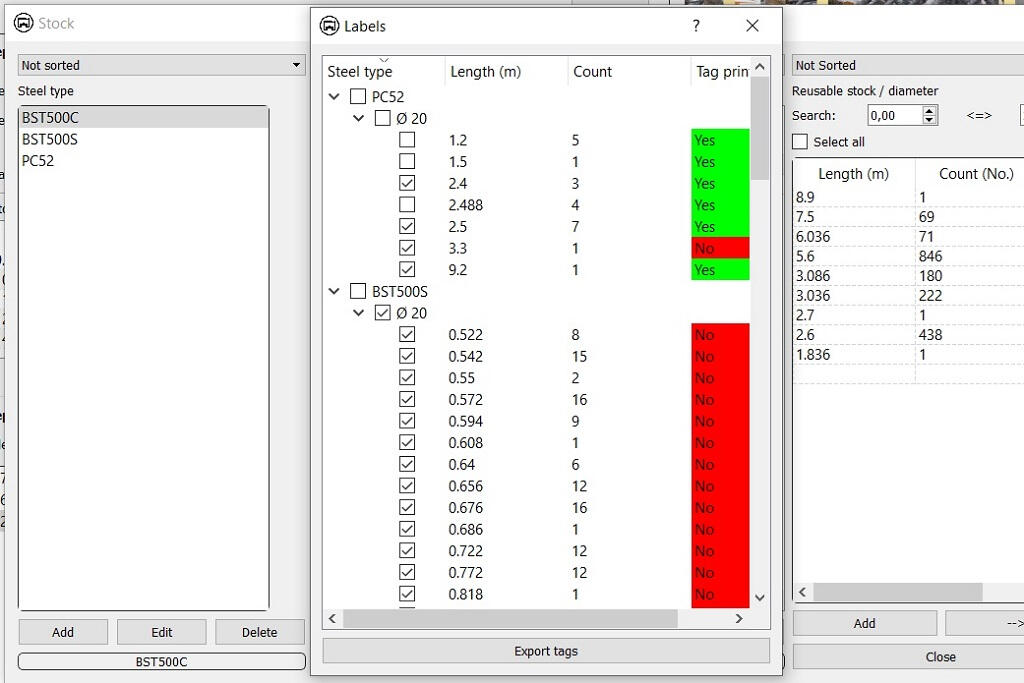The height and width of the screenshot is (683, 1024).
Task: Click the Edit button
Action: (x=161, y=631)
